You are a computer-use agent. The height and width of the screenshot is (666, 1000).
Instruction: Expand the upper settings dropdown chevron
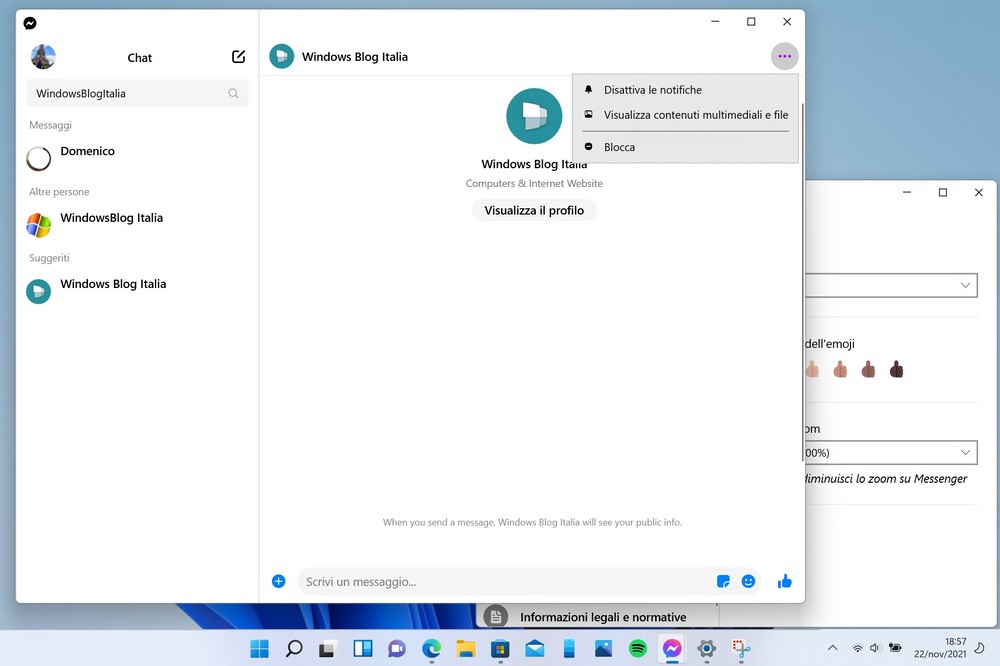(x=965, y=285)
